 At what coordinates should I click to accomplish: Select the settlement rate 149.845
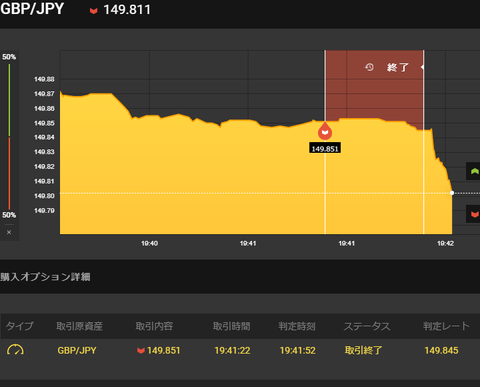441,350
